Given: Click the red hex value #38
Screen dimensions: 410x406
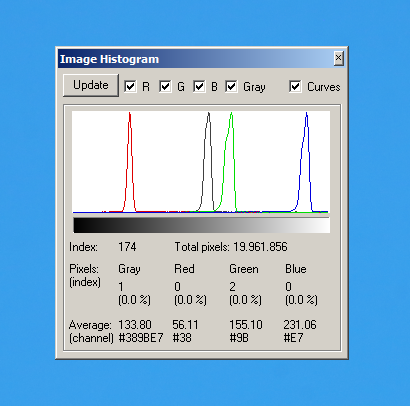Looking at the screenshot, I should click(182, 338).
